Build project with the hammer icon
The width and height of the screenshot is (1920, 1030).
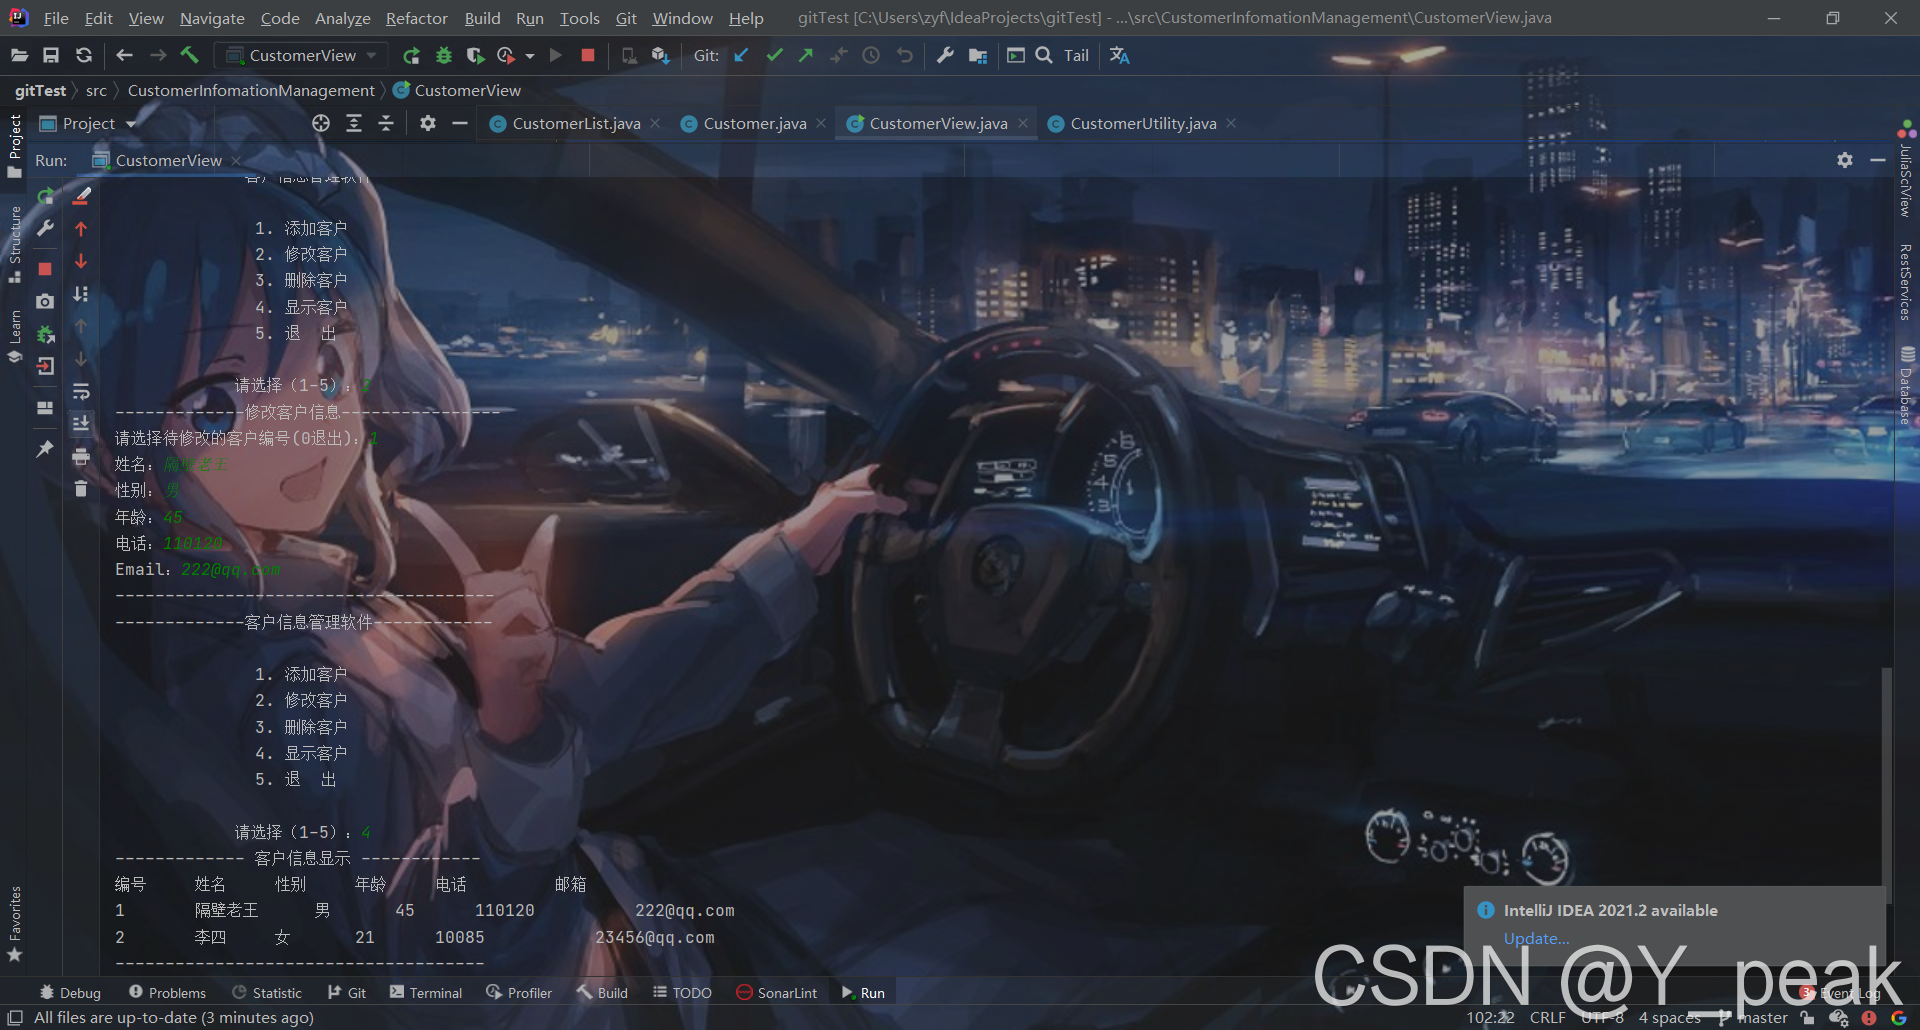click(x=190, y=55)
